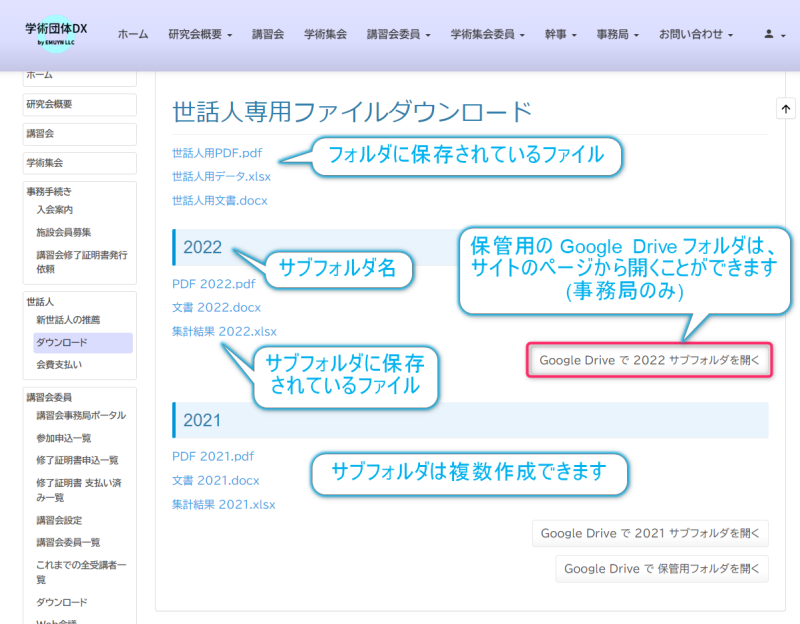This screenshot has width=800, height=624.
Task: Download the 世話人用PDF.pdf file
Action: coord(217,154)
